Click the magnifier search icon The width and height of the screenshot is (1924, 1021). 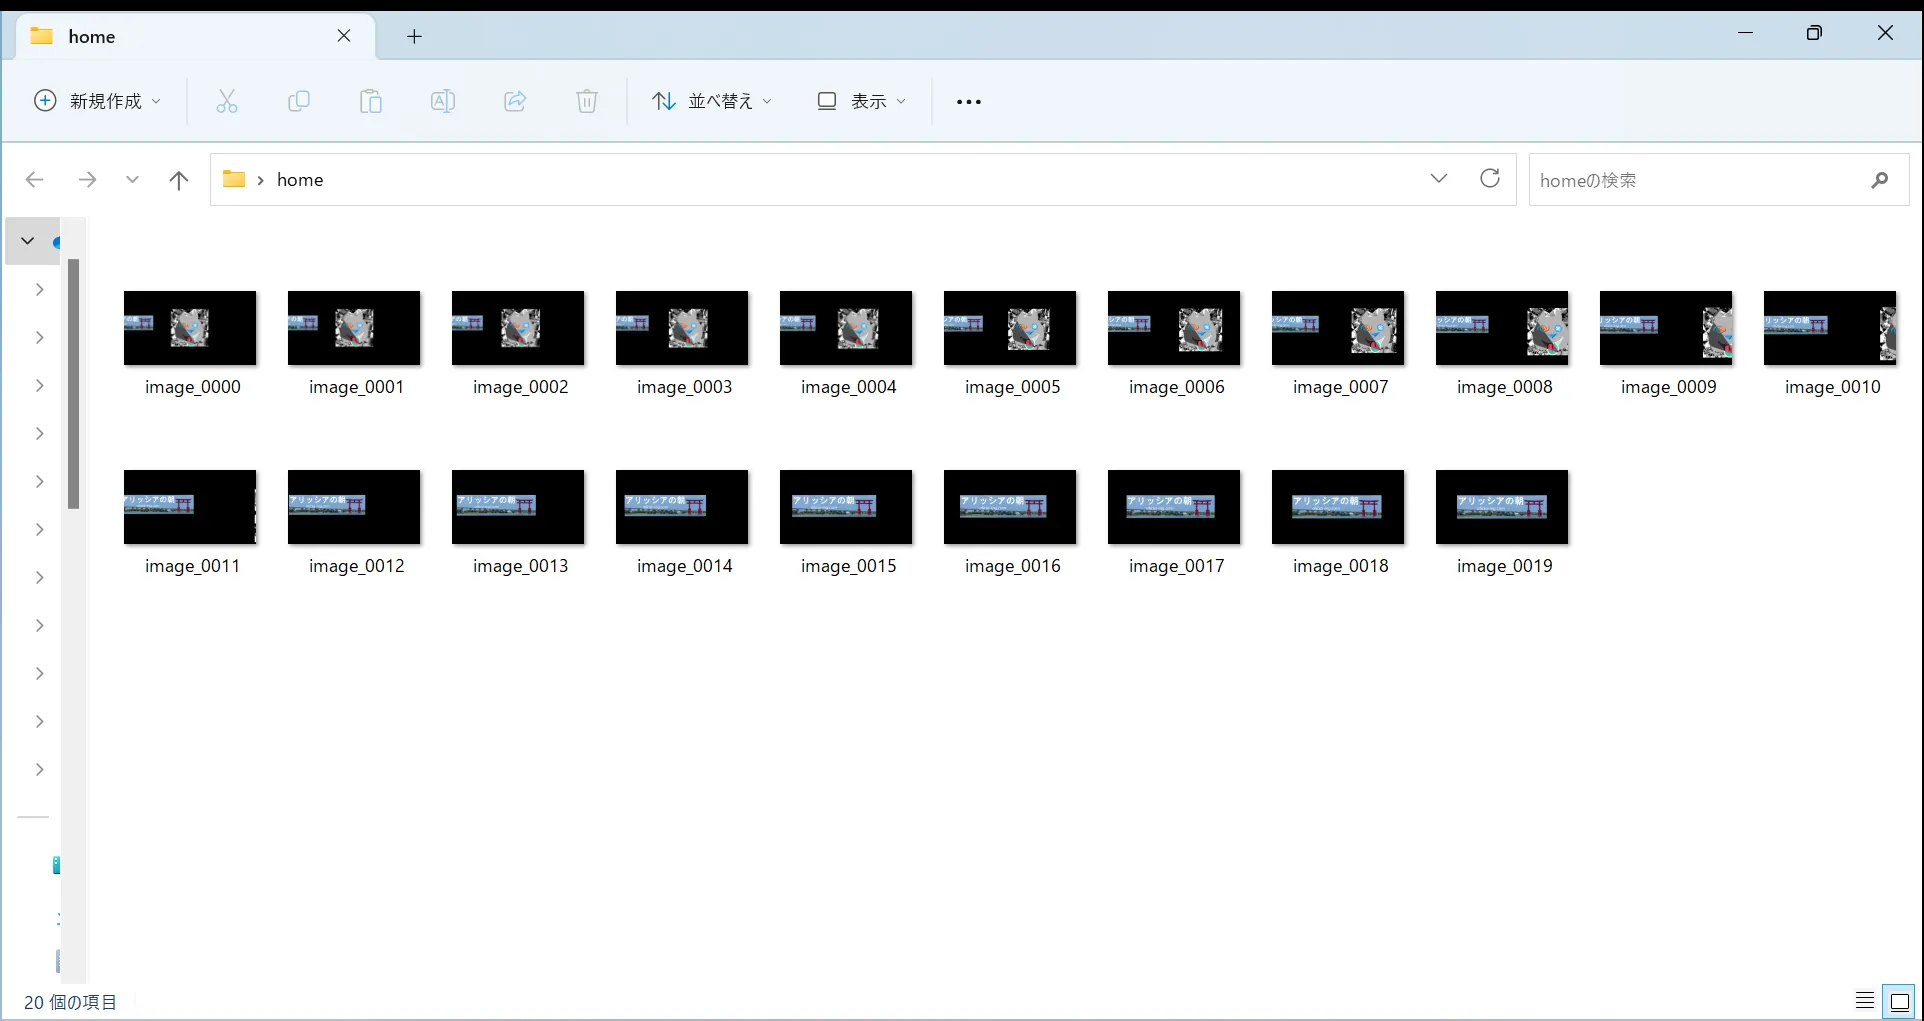(x=1880, y=180)
